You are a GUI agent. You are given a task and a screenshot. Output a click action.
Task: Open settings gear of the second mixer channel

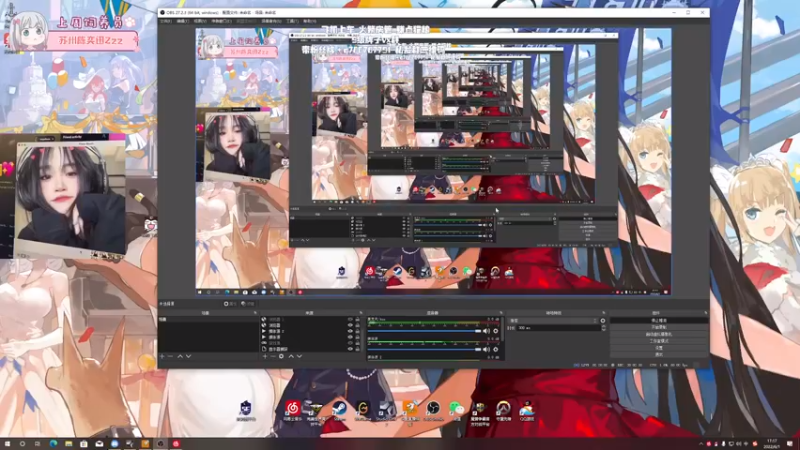click(x=495, y=349)
